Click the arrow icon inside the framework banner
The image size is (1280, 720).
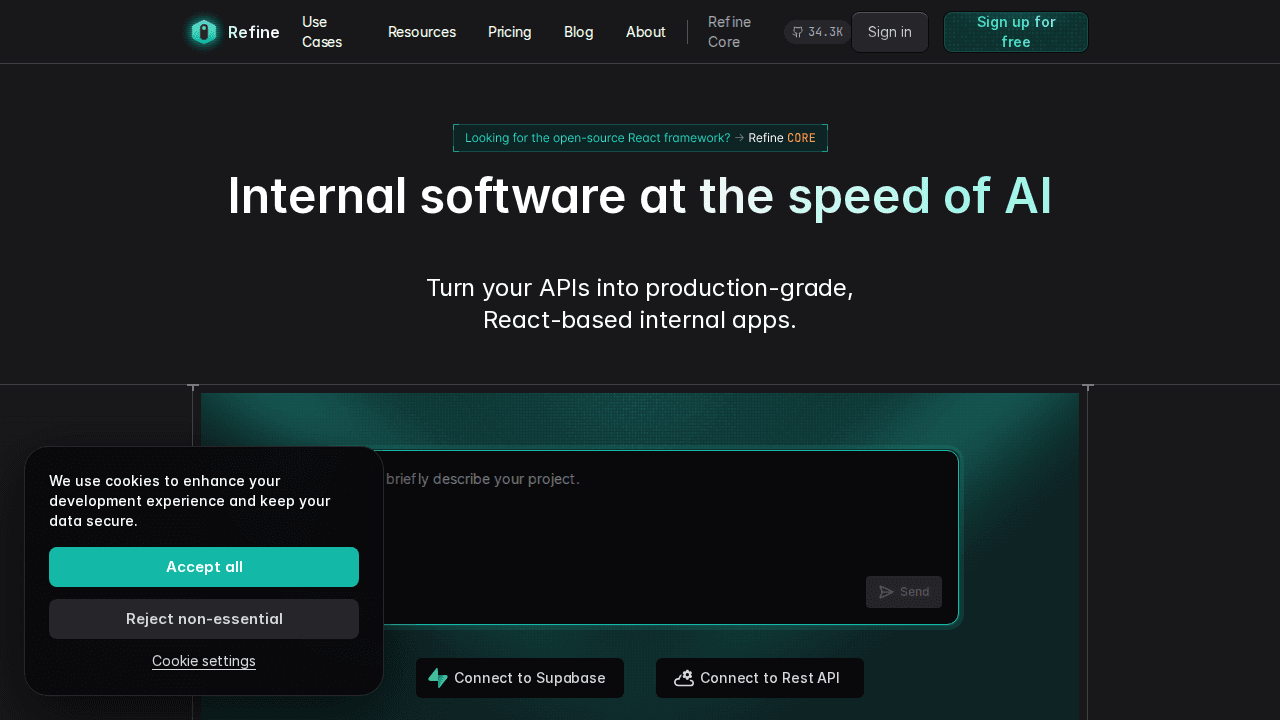[x=739, y=137]
